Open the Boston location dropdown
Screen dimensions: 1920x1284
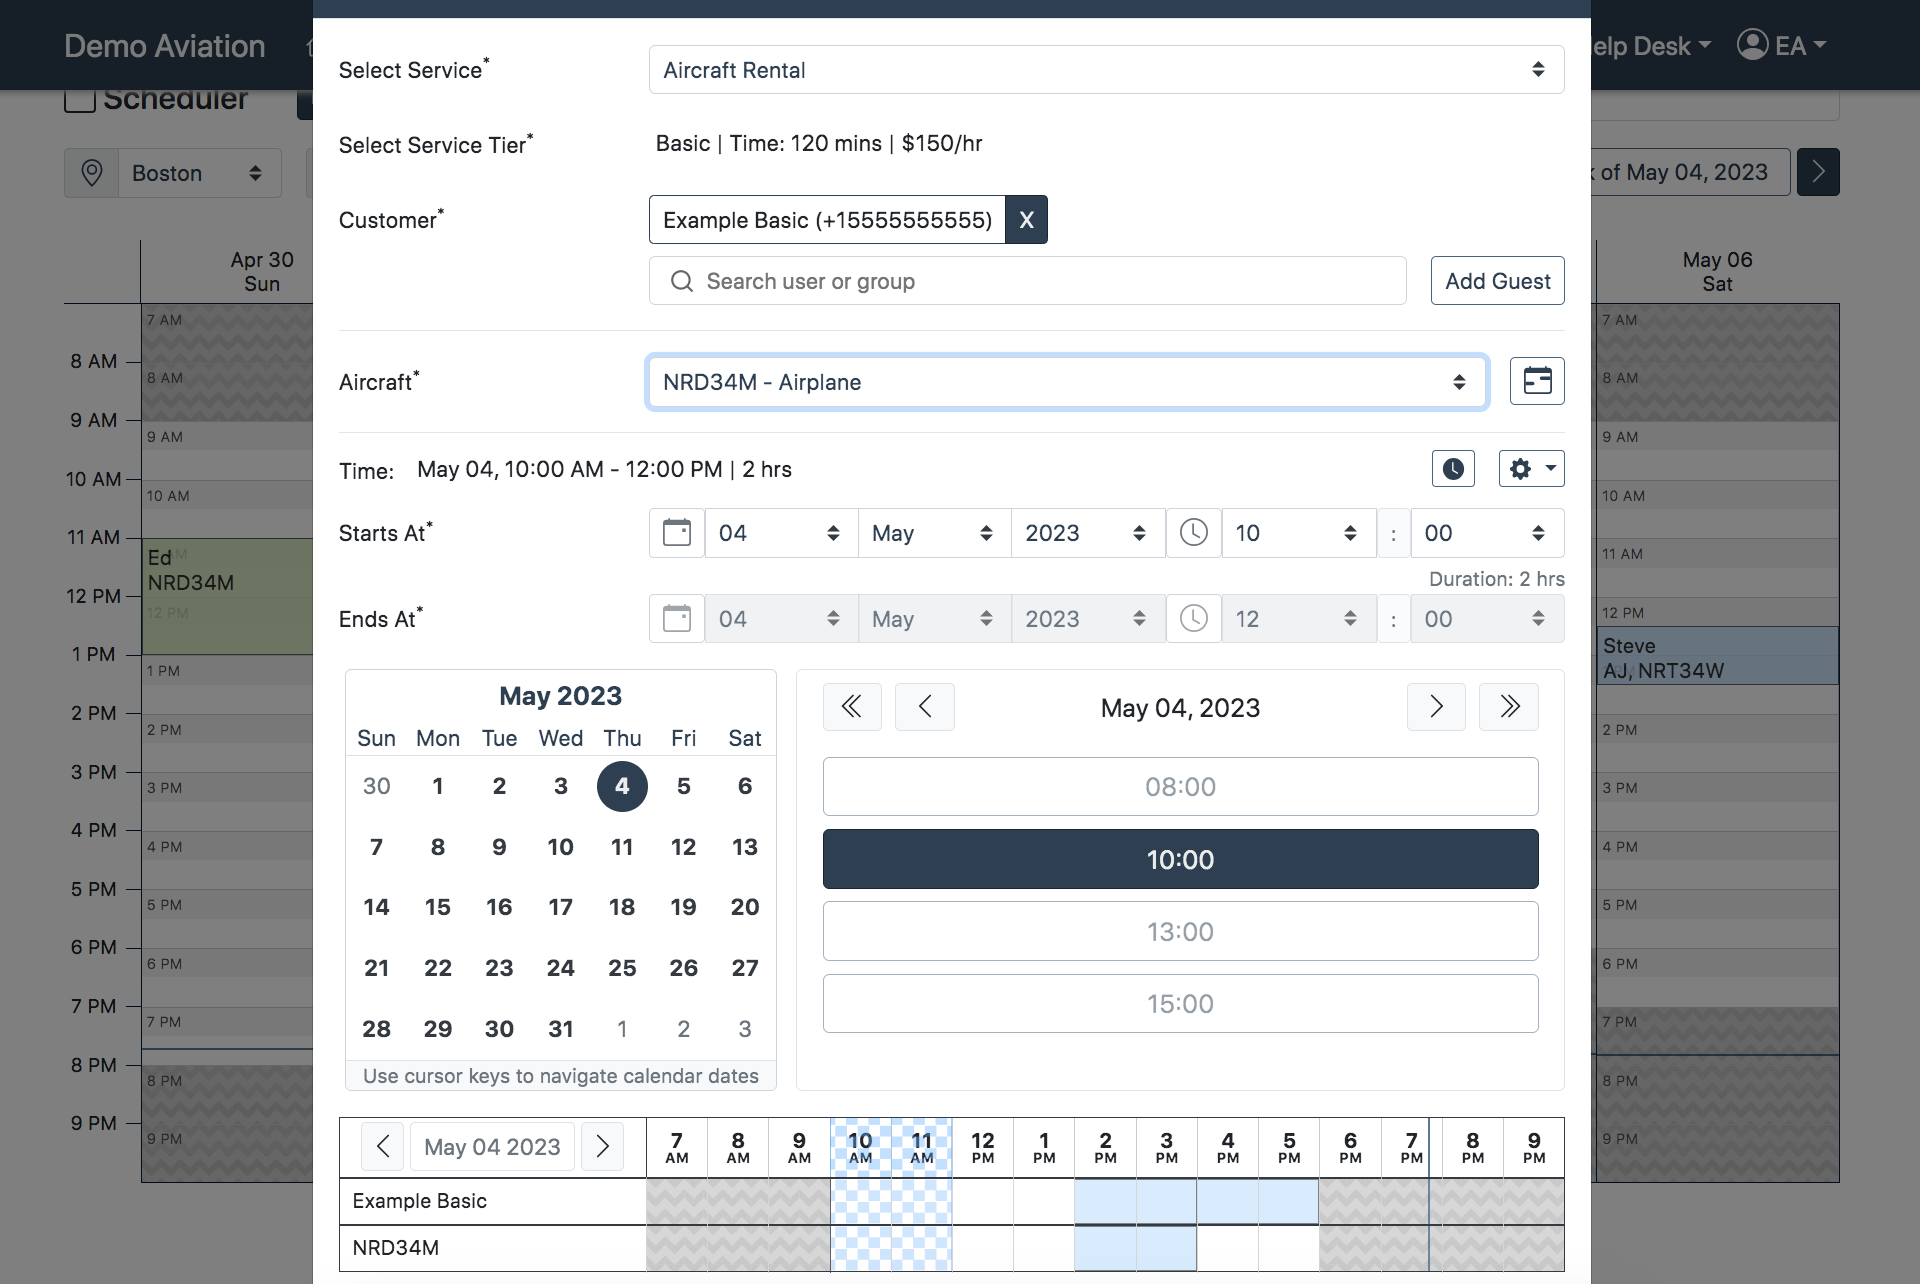pos(198,173)
